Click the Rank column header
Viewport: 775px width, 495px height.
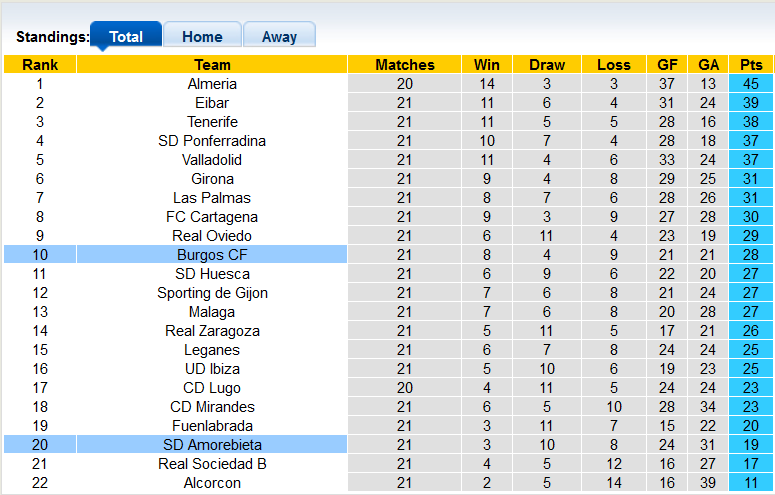[40, 65]
